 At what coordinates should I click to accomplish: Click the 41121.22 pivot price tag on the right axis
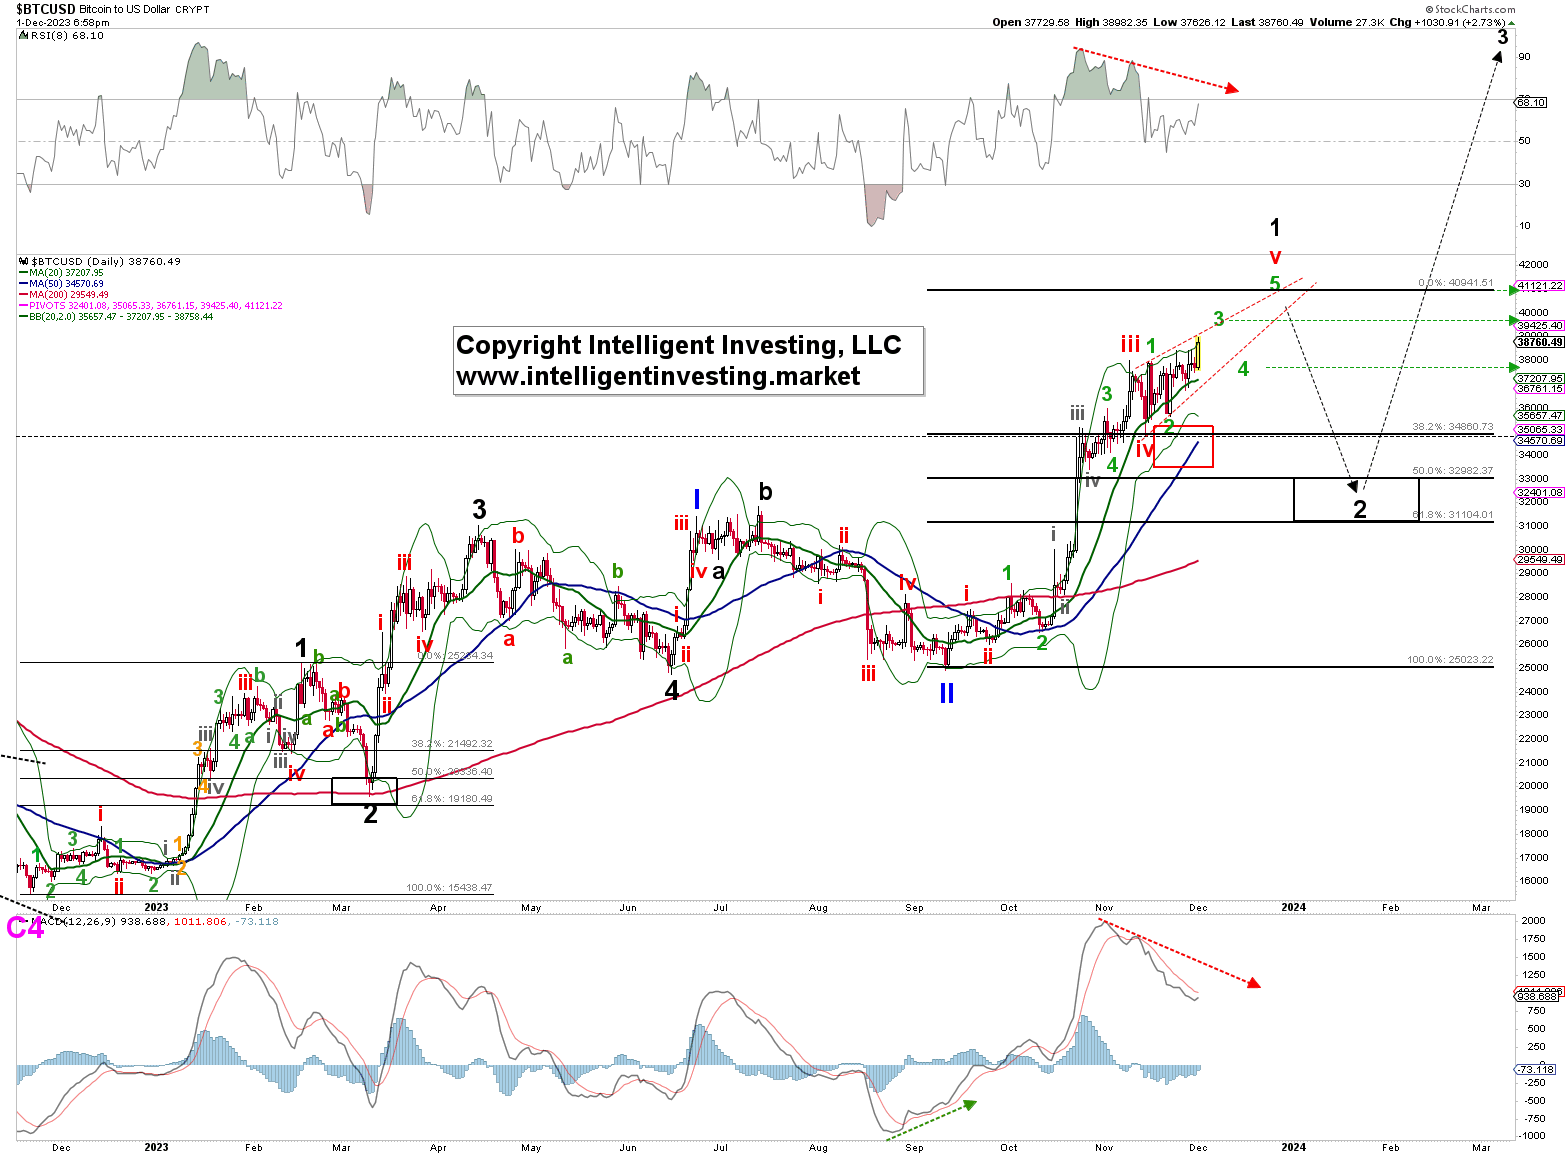point(1540,285)
